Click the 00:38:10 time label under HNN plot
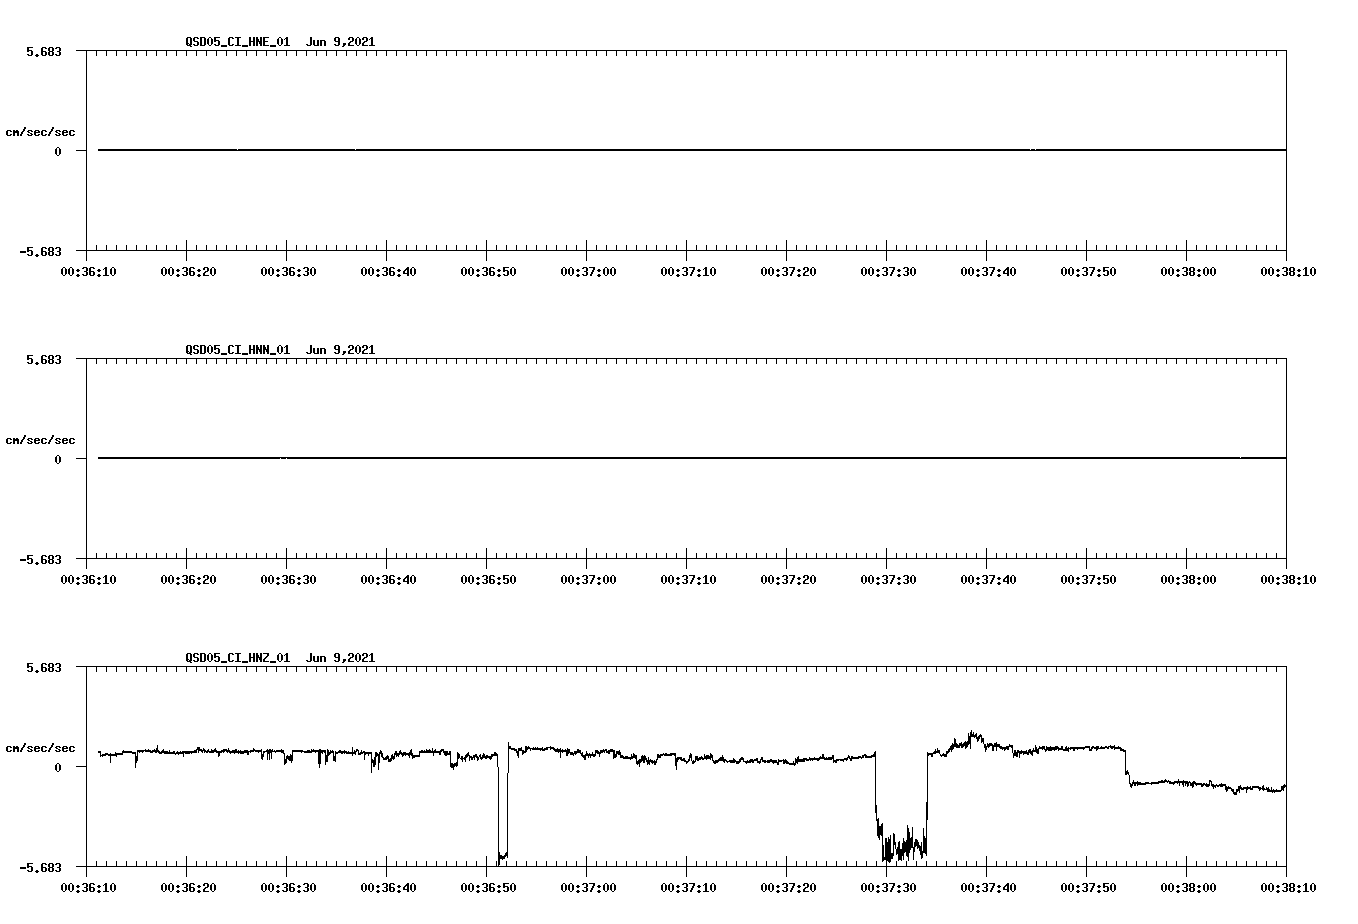This screenshot has height=924, width=1358. pyautogui.click(x=1288, y=579)
